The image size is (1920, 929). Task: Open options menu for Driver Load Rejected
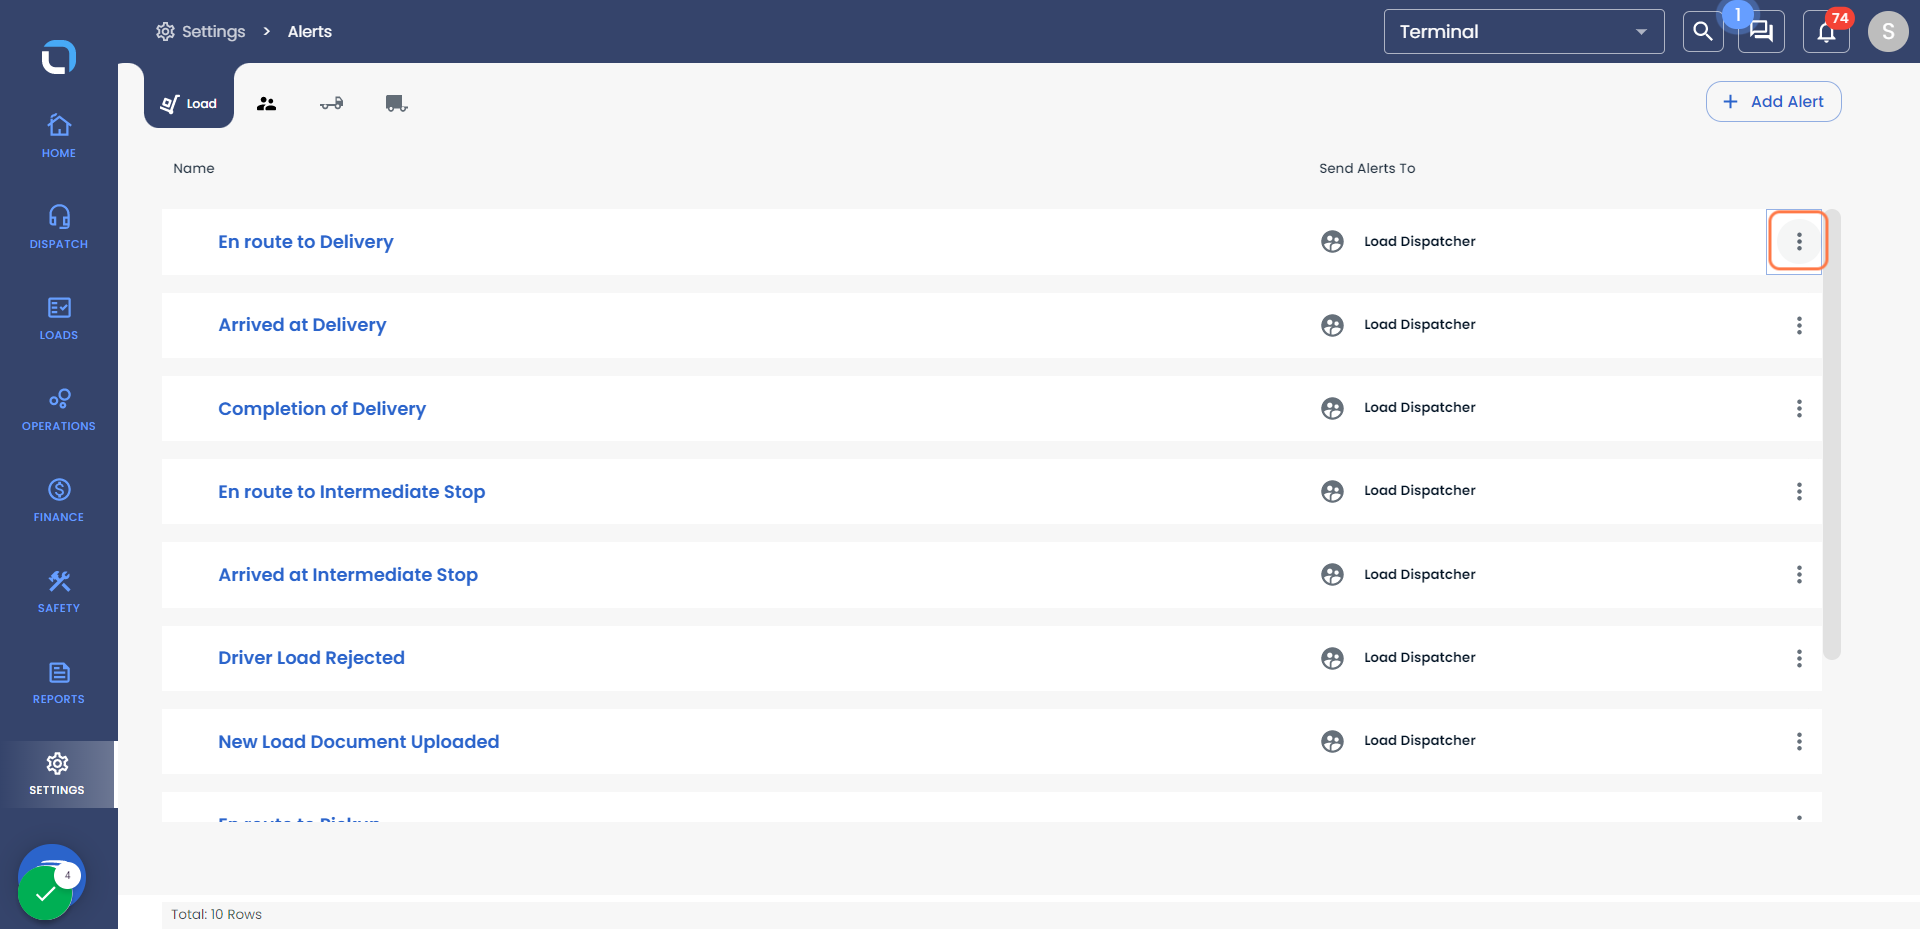point(1799,658)
